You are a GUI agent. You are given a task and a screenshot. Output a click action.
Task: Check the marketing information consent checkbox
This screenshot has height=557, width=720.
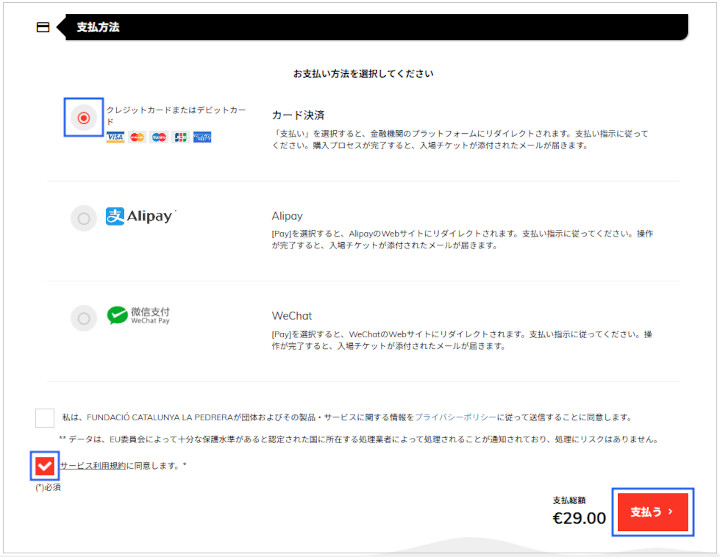44,418
